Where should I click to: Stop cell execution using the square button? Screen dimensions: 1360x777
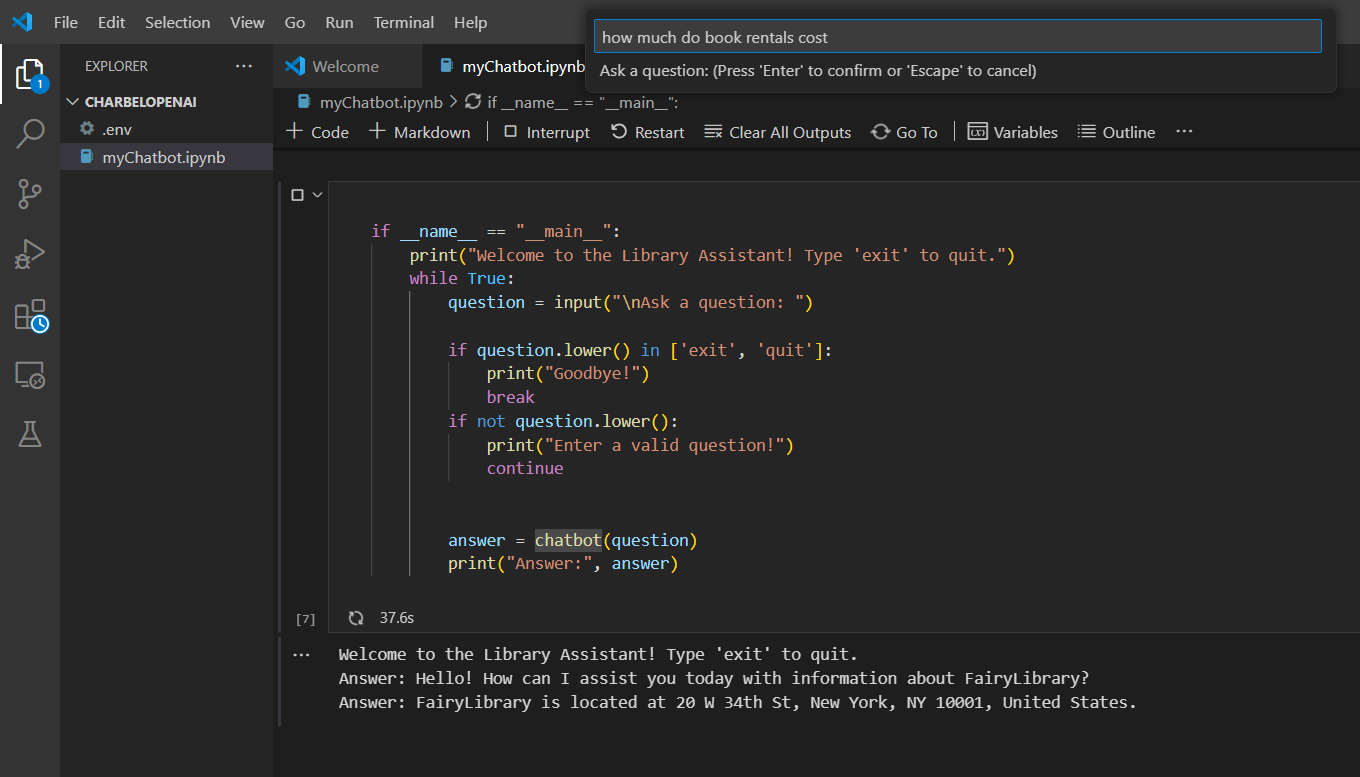tap(297, 195)
